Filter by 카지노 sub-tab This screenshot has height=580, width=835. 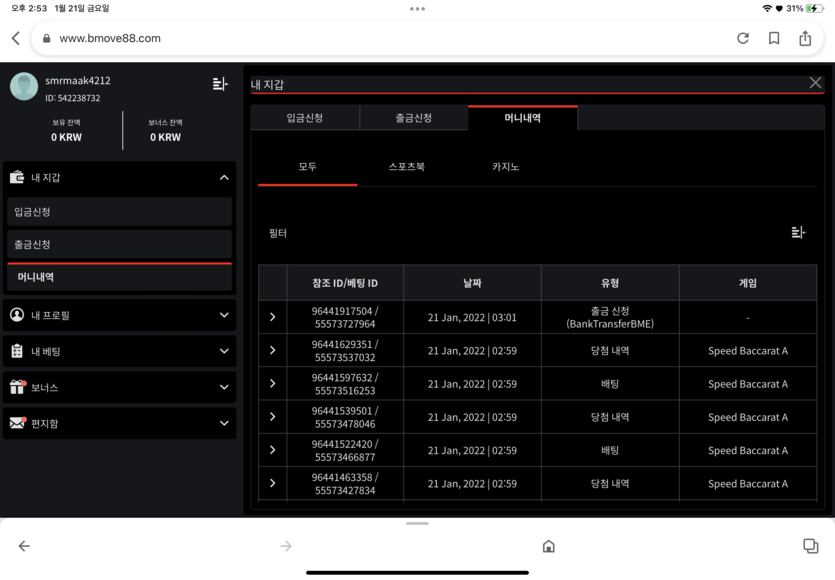505,167
